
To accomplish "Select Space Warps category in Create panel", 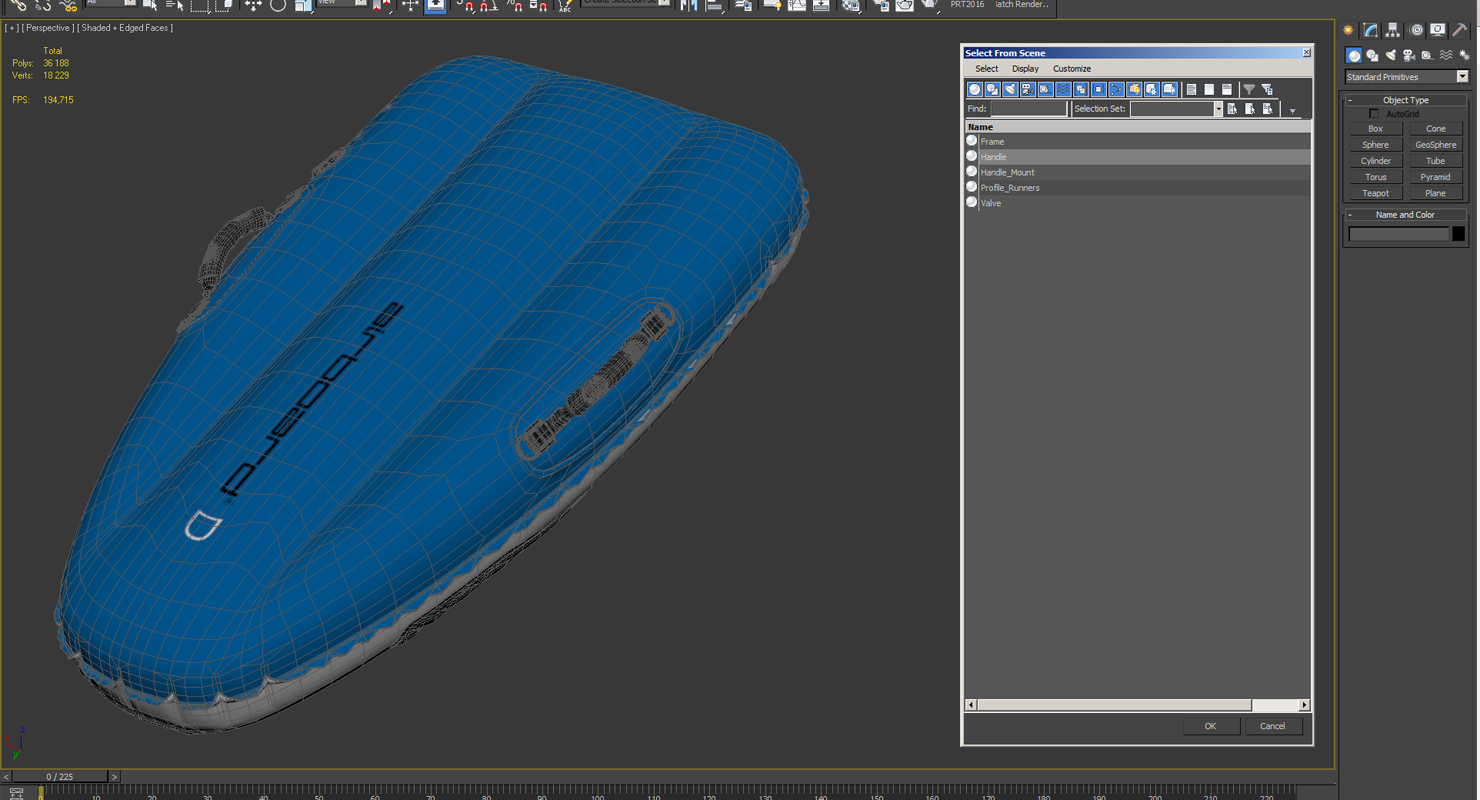I will [x=1446, y=56].
